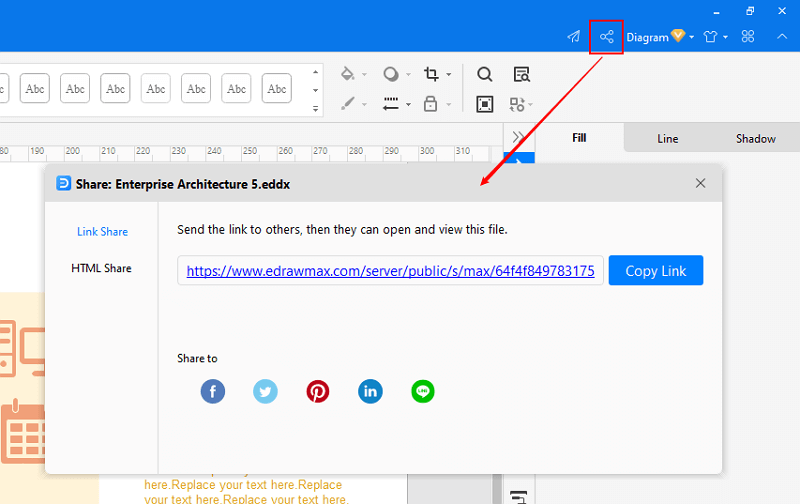This screenshot has height=504, width=800.
Task: Open the Diagram premium menu
Action: click(x=660, y=37)
